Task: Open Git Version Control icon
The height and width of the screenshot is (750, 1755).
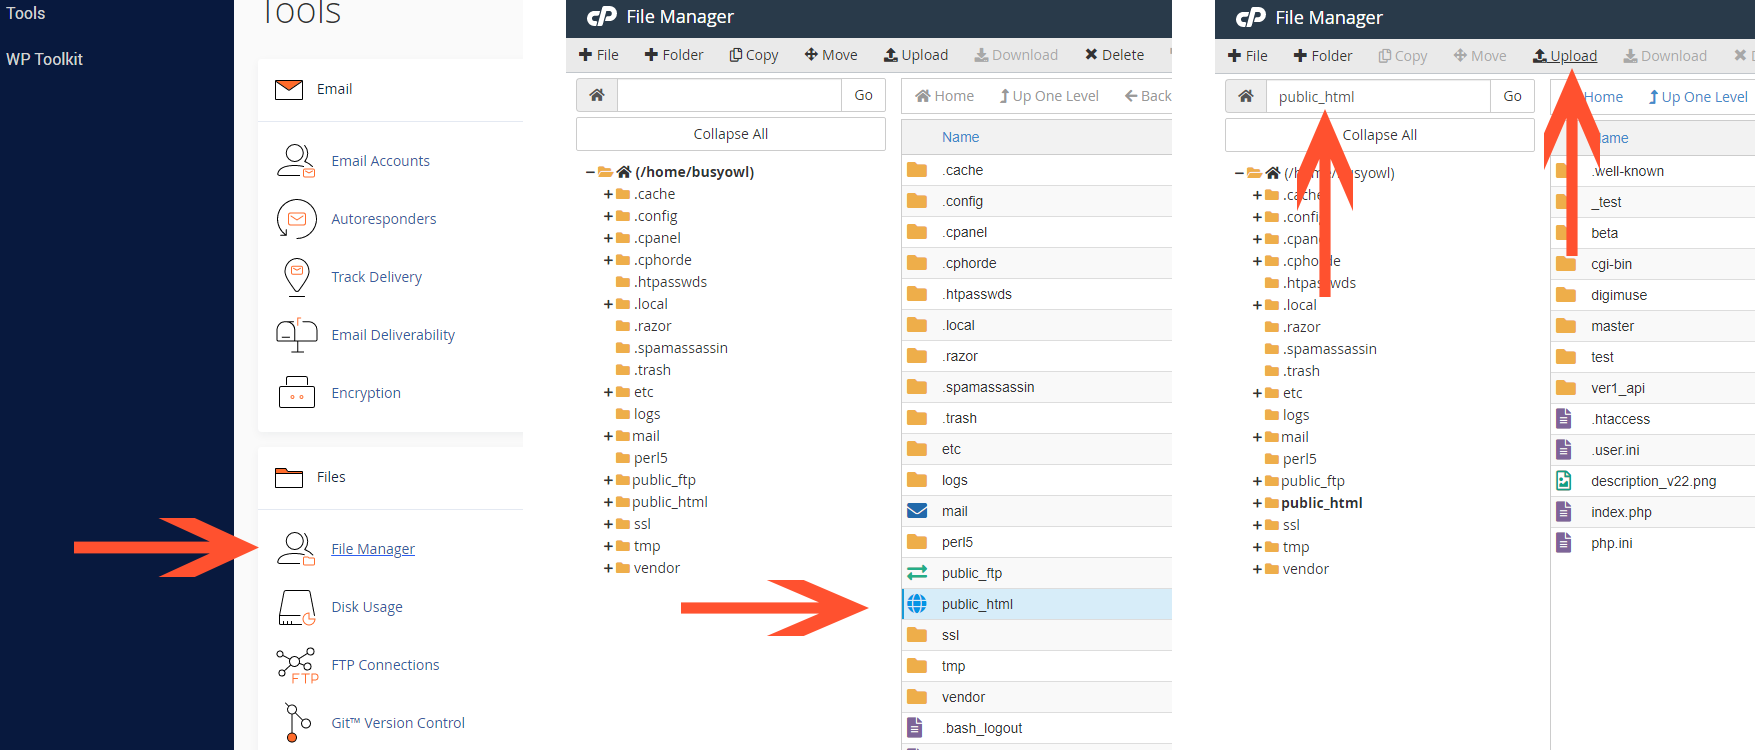Action: 297,723
